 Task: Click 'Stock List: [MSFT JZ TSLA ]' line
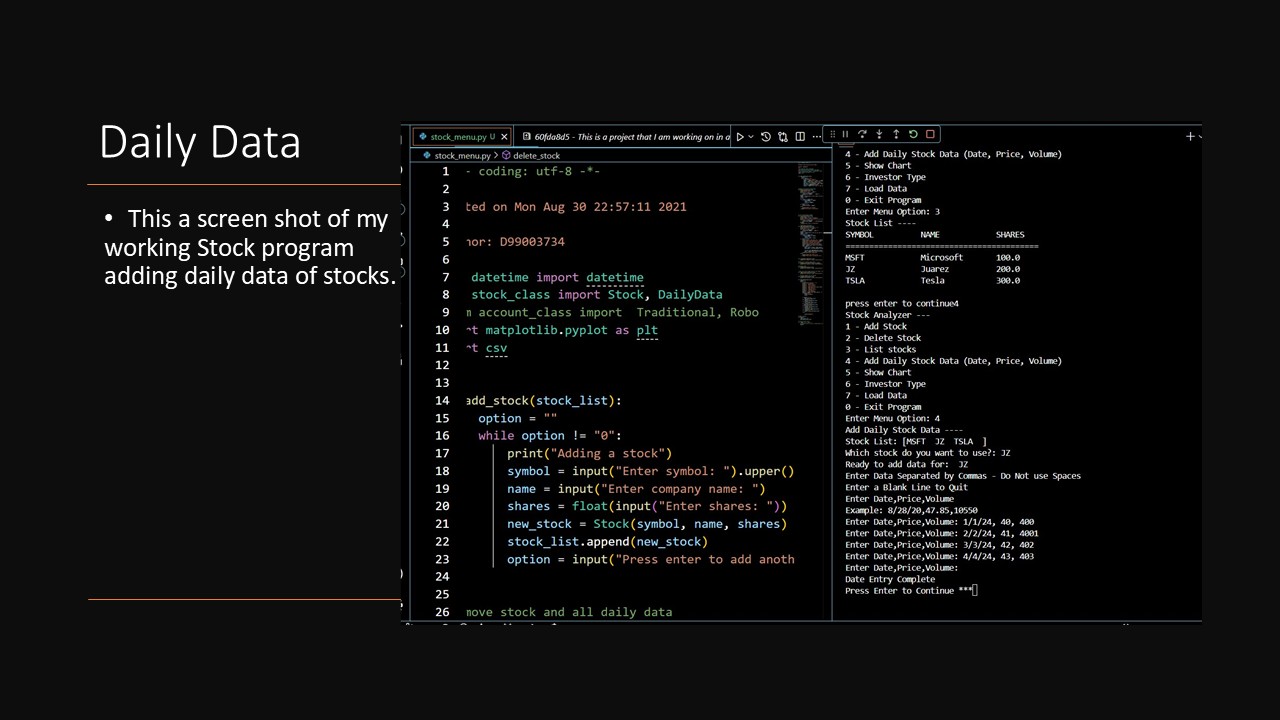click(x=916, y=442)
